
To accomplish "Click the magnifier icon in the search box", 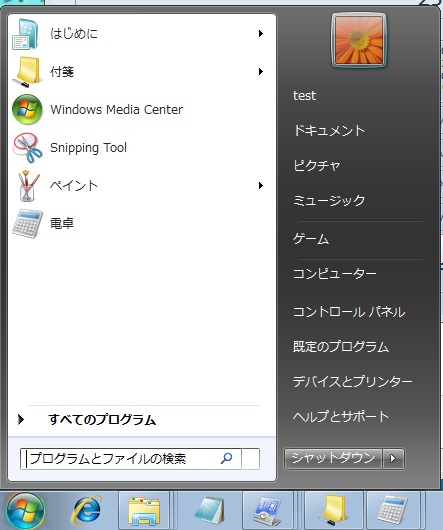I will [x=226, y=458].
